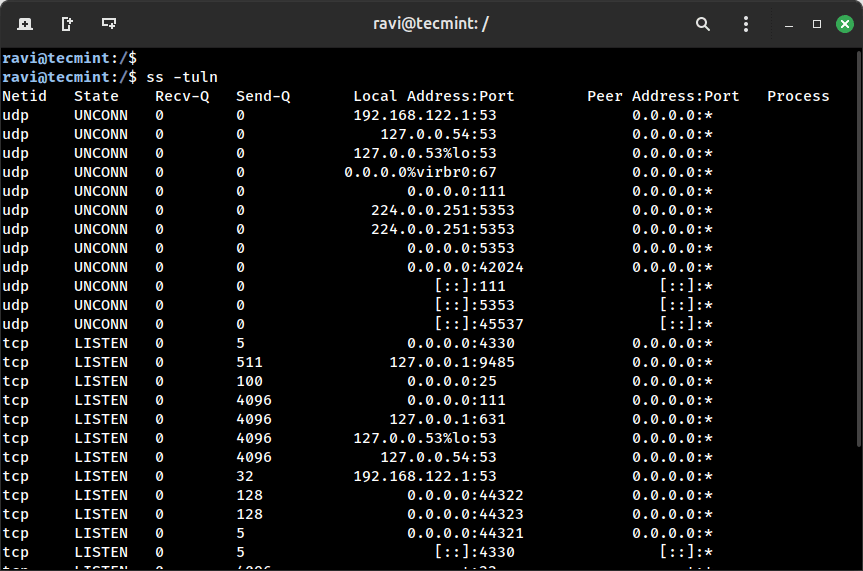Click the 127.0.0.1:631 local address
This screenshot has height=571, width=863.
tap(456, 419)
